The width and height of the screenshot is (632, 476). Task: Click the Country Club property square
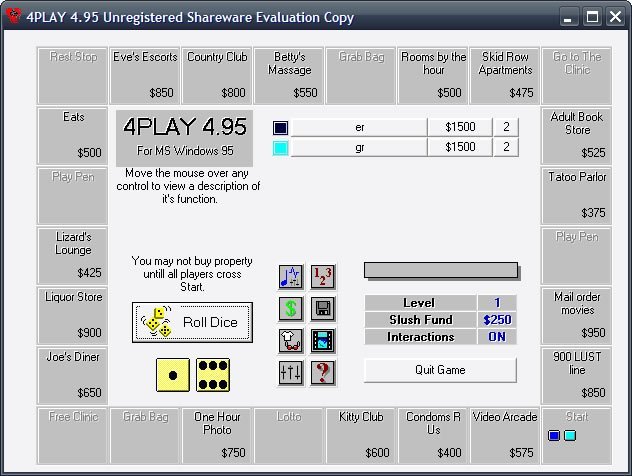click(x=217, y=76)
